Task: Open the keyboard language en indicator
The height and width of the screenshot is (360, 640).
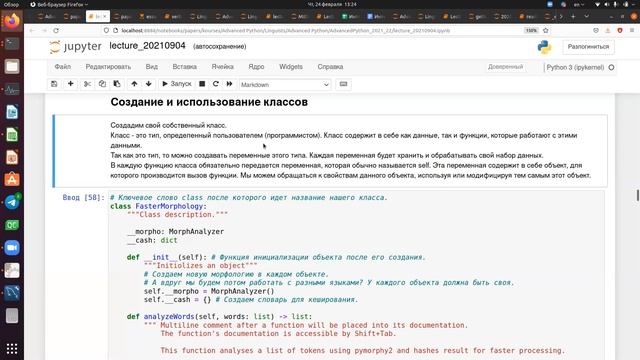Action: [x=578, y=4]
